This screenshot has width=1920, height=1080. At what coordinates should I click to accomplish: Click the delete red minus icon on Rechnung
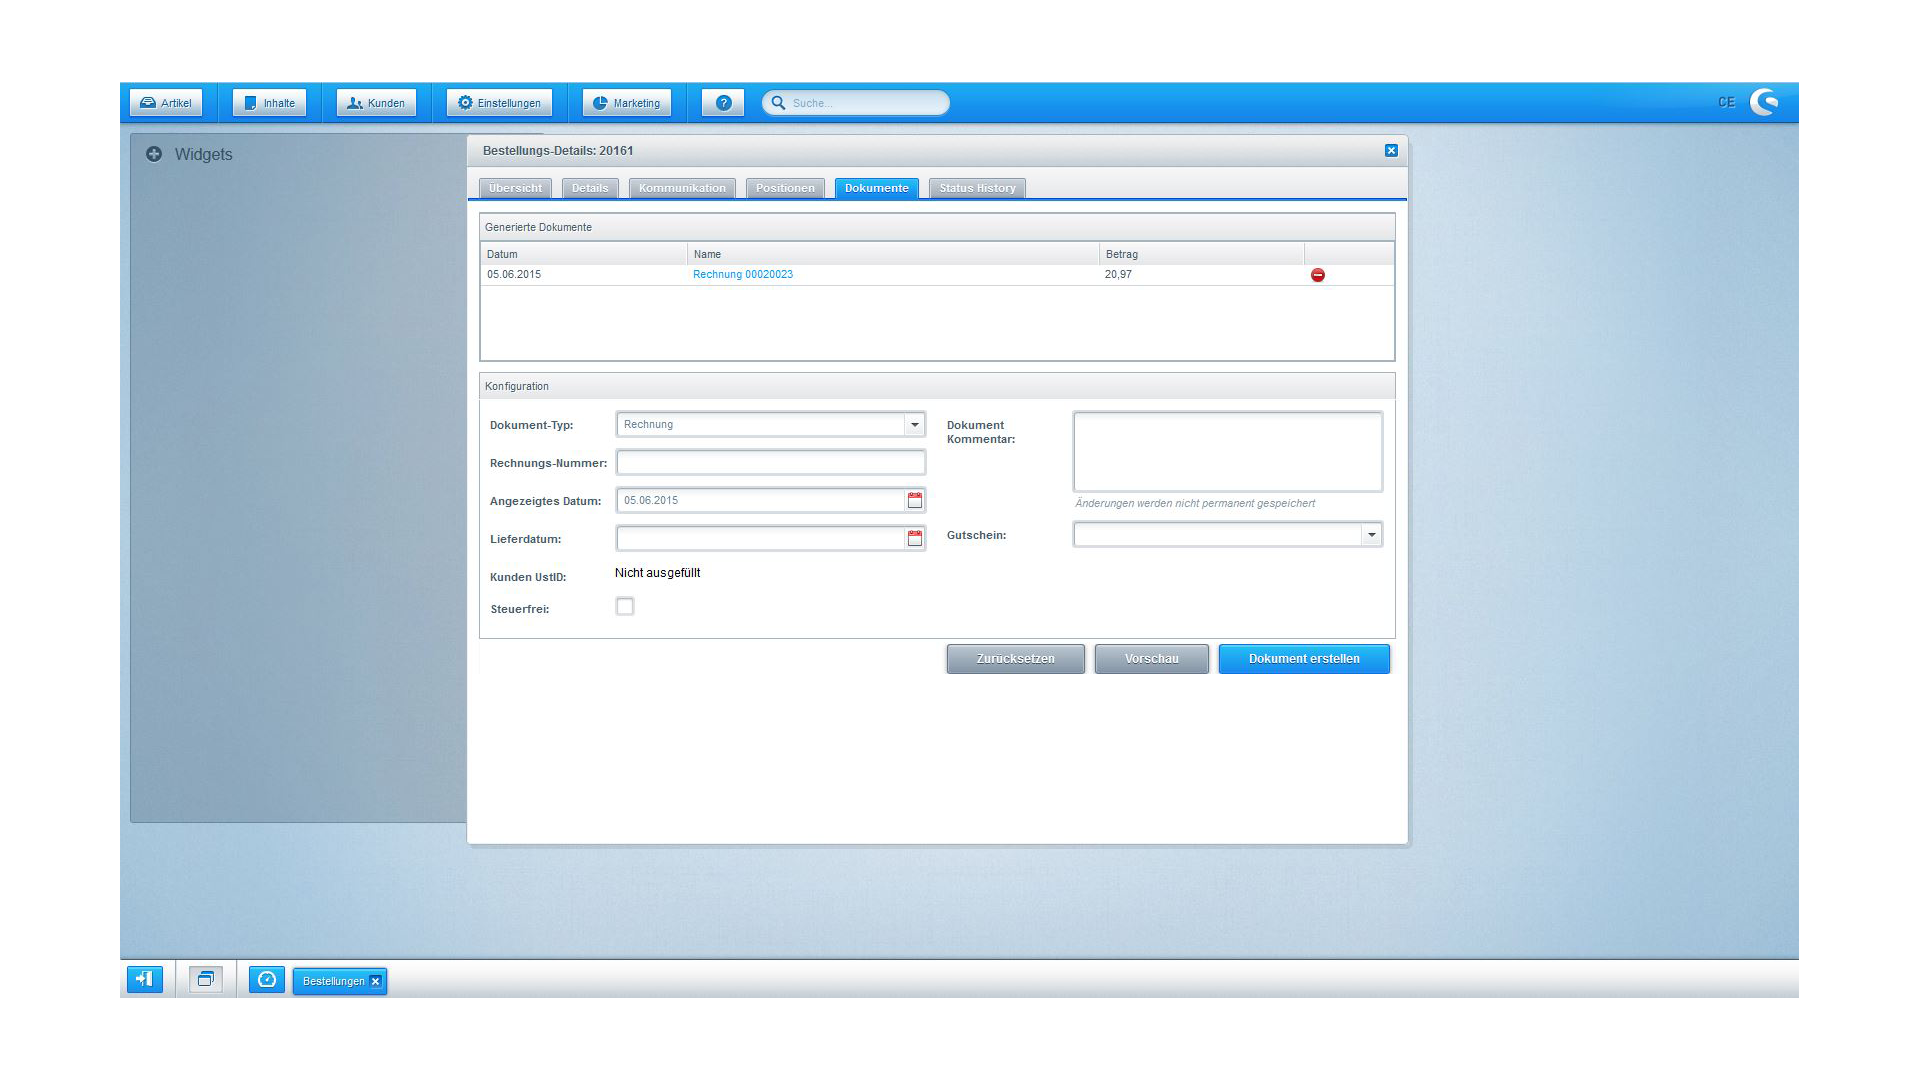[1316, 274]
